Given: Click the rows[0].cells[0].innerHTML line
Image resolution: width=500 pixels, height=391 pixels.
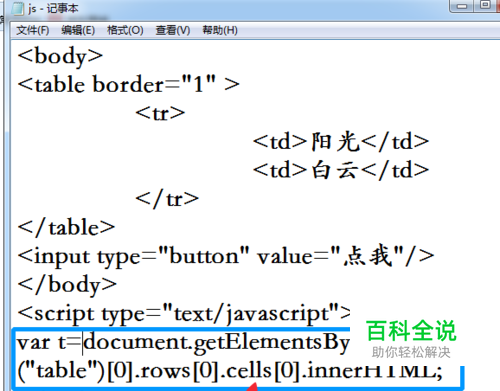Looking at the screenshot, I should tap(230, 371).
